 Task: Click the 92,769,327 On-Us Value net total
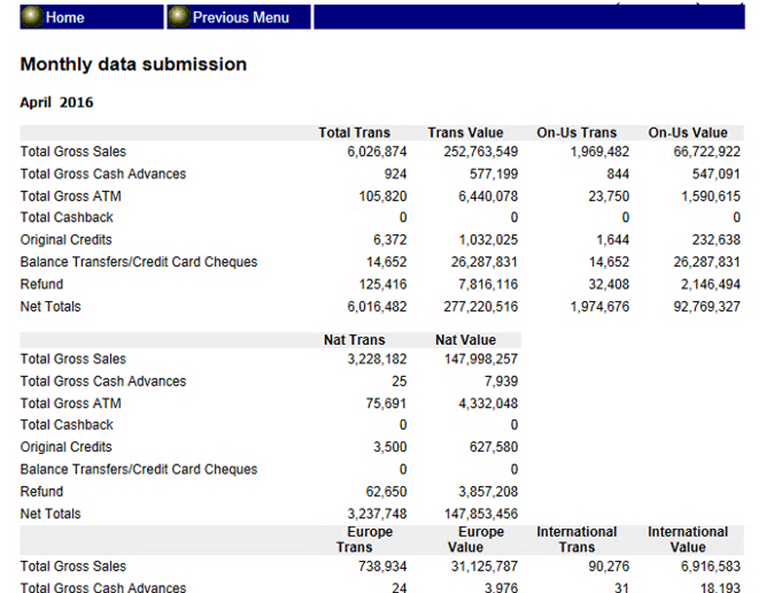tap(706, 306)
